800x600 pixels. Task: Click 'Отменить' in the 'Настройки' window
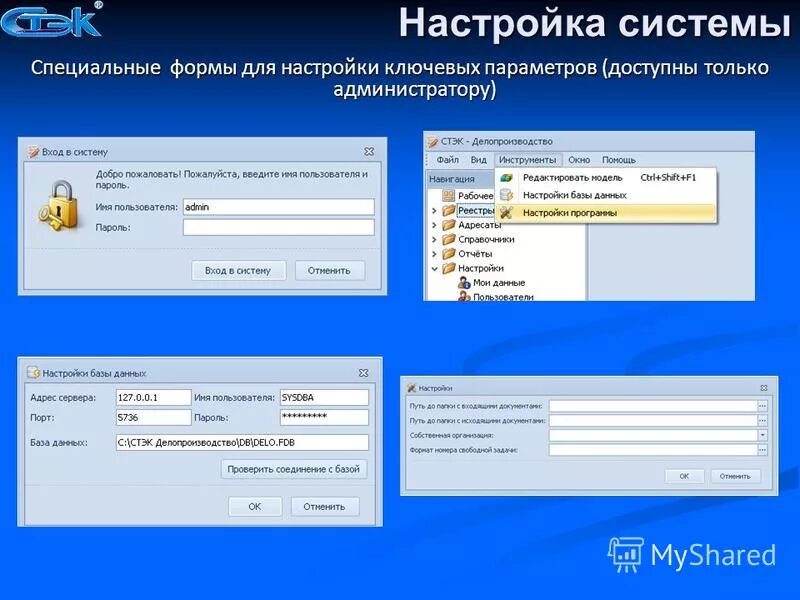[x=735, y=476]
